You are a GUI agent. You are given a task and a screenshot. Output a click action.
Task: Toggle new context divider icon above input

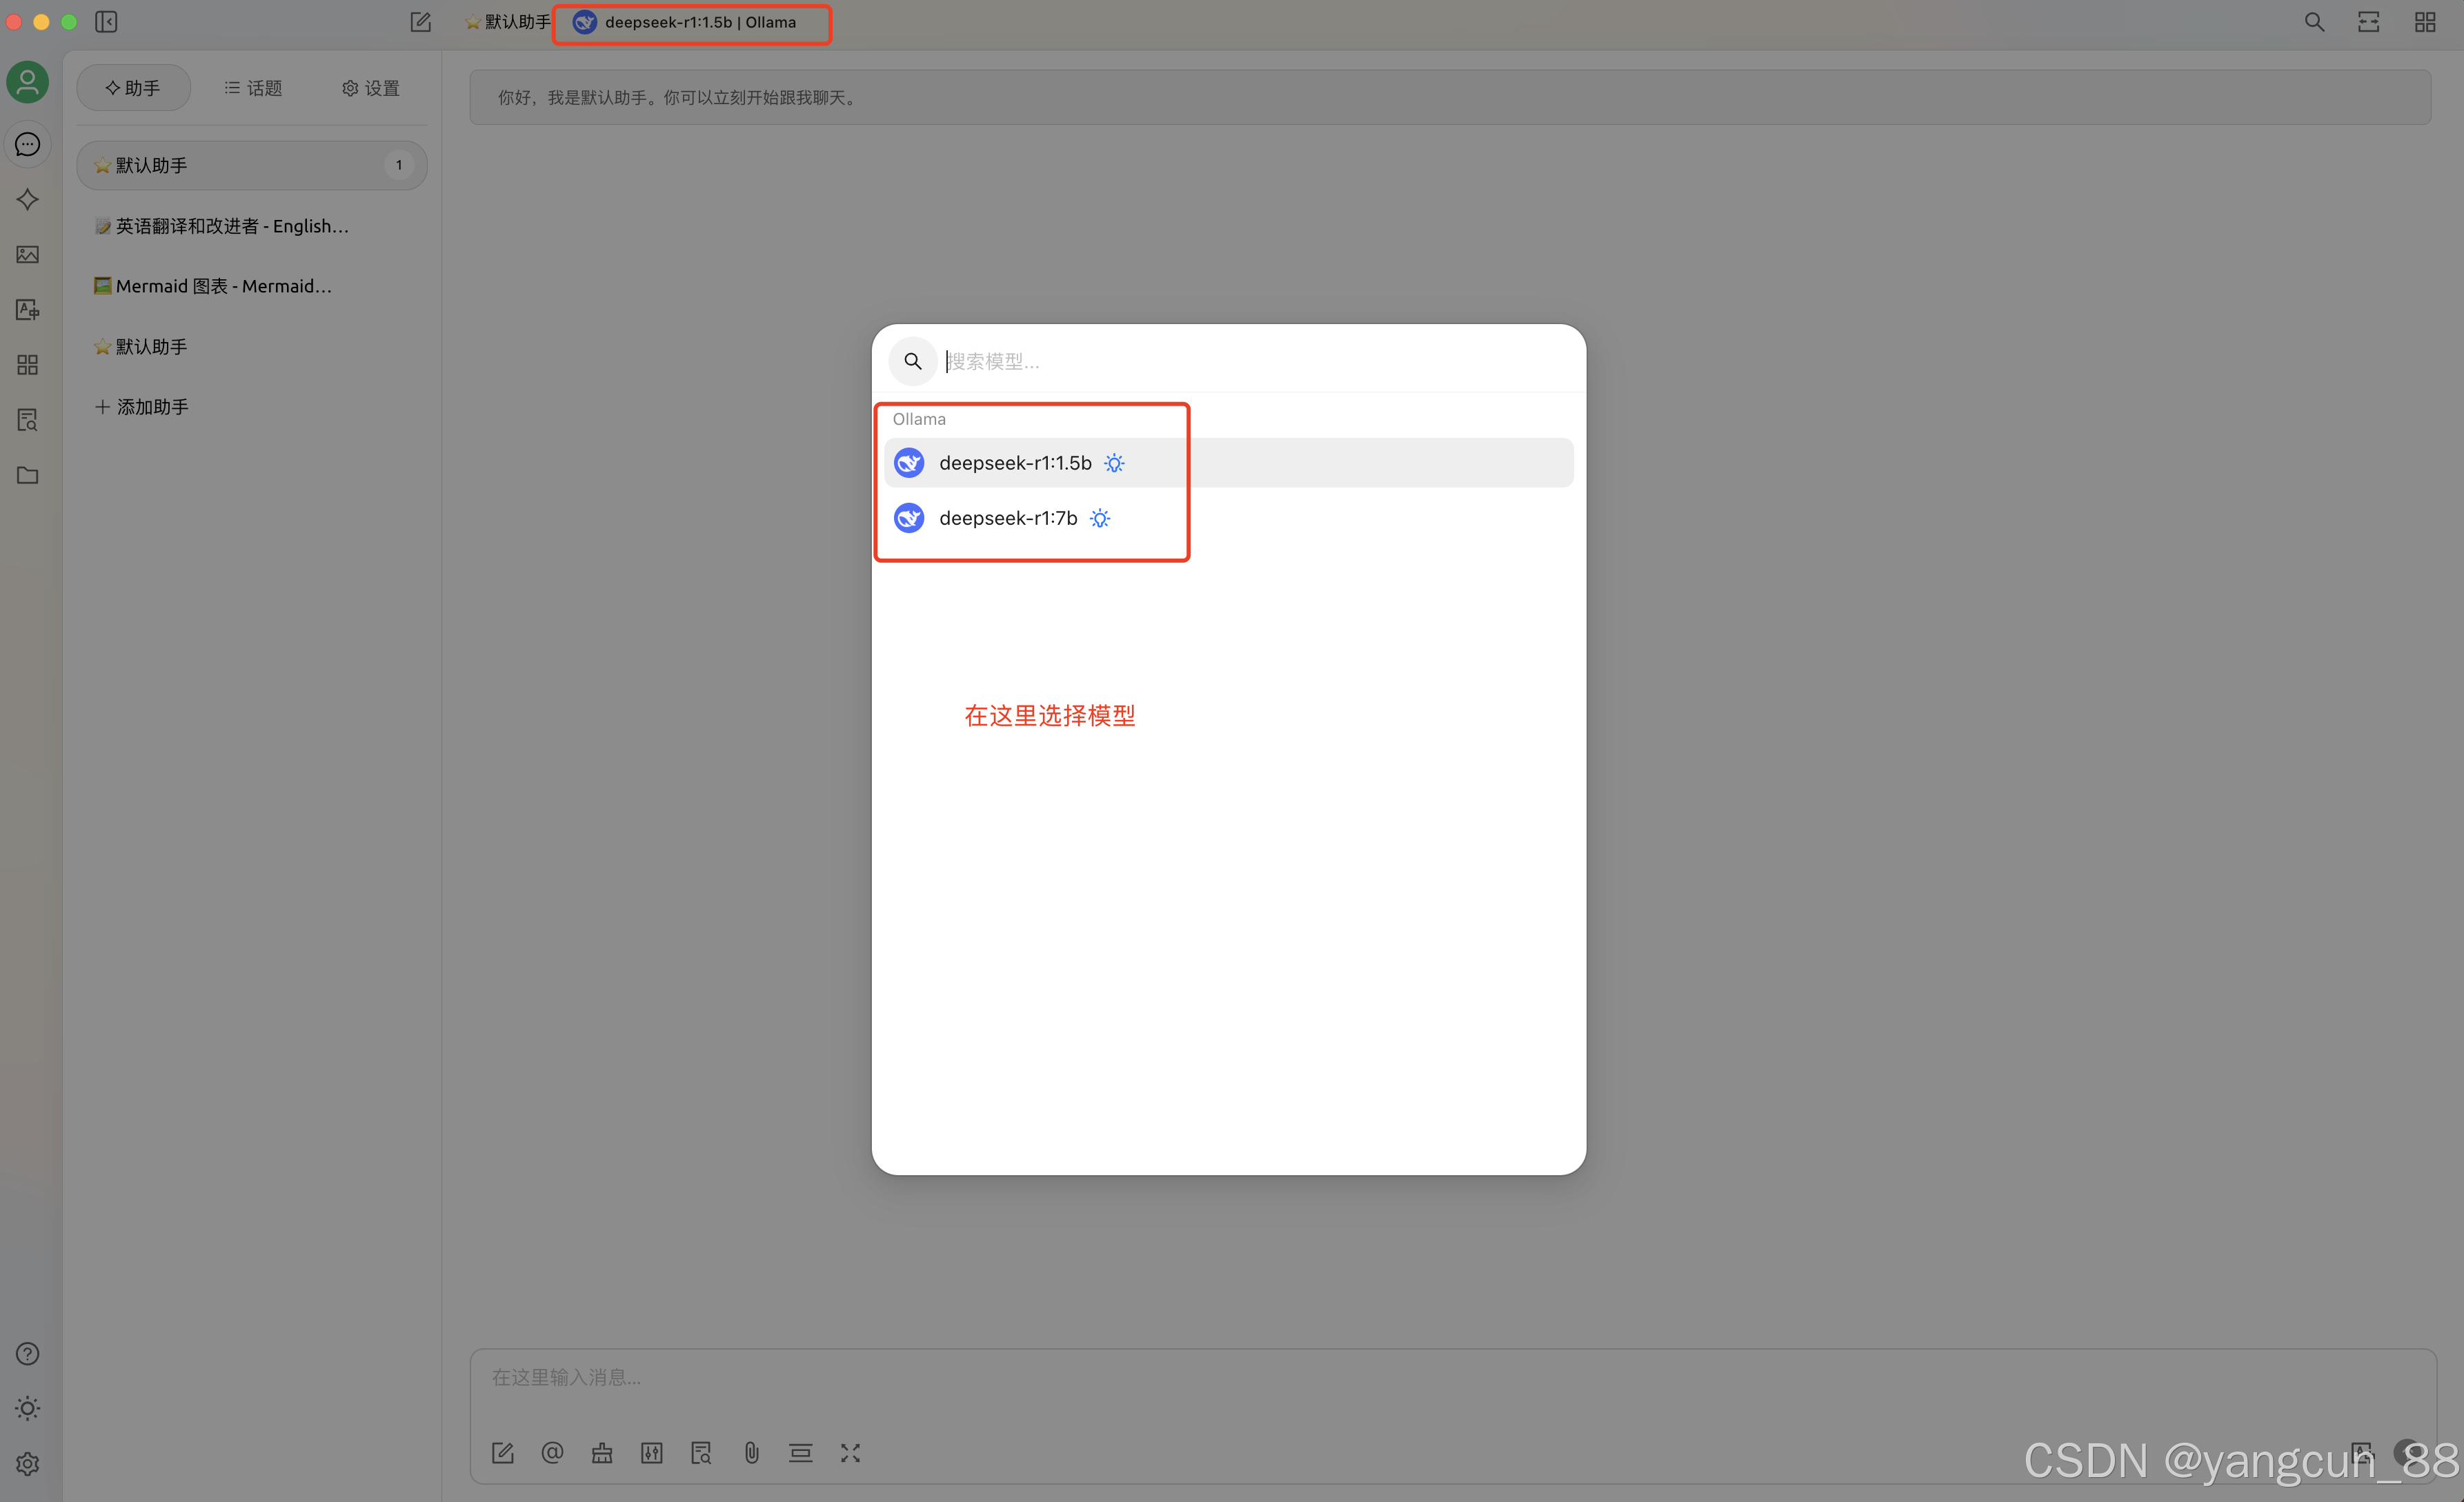(800, 1452)
